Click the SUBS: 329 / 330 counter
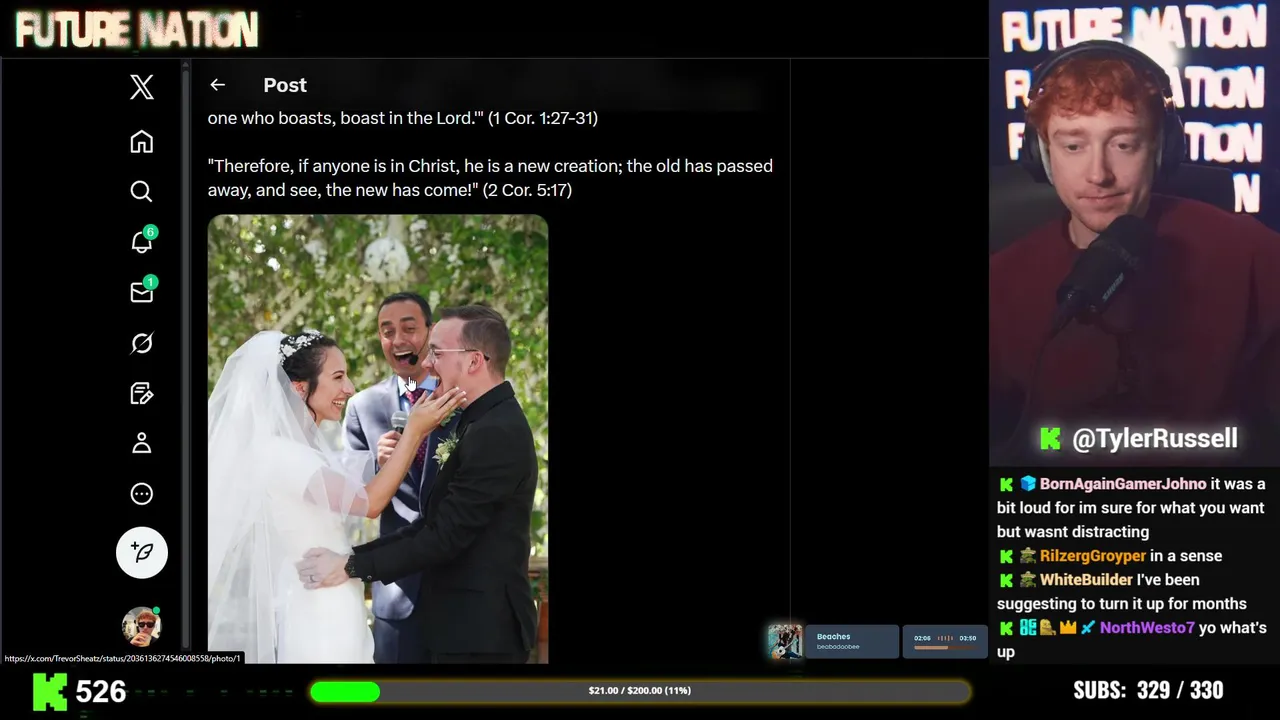1280x720 pixels. tap(1148, 690)
